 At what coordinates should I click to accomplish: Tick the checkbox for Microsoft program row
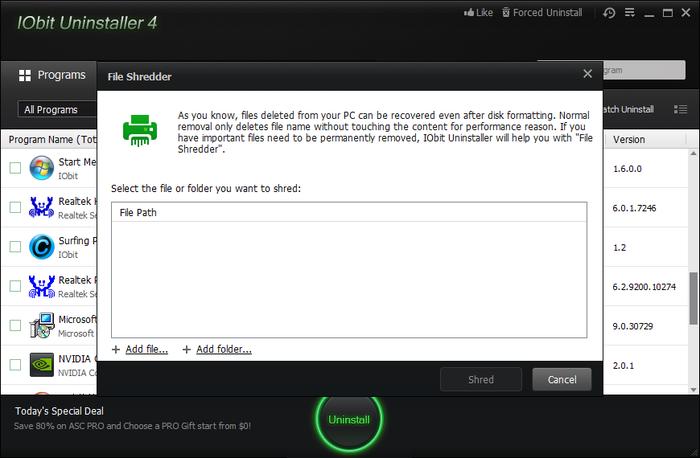(15, 325)
